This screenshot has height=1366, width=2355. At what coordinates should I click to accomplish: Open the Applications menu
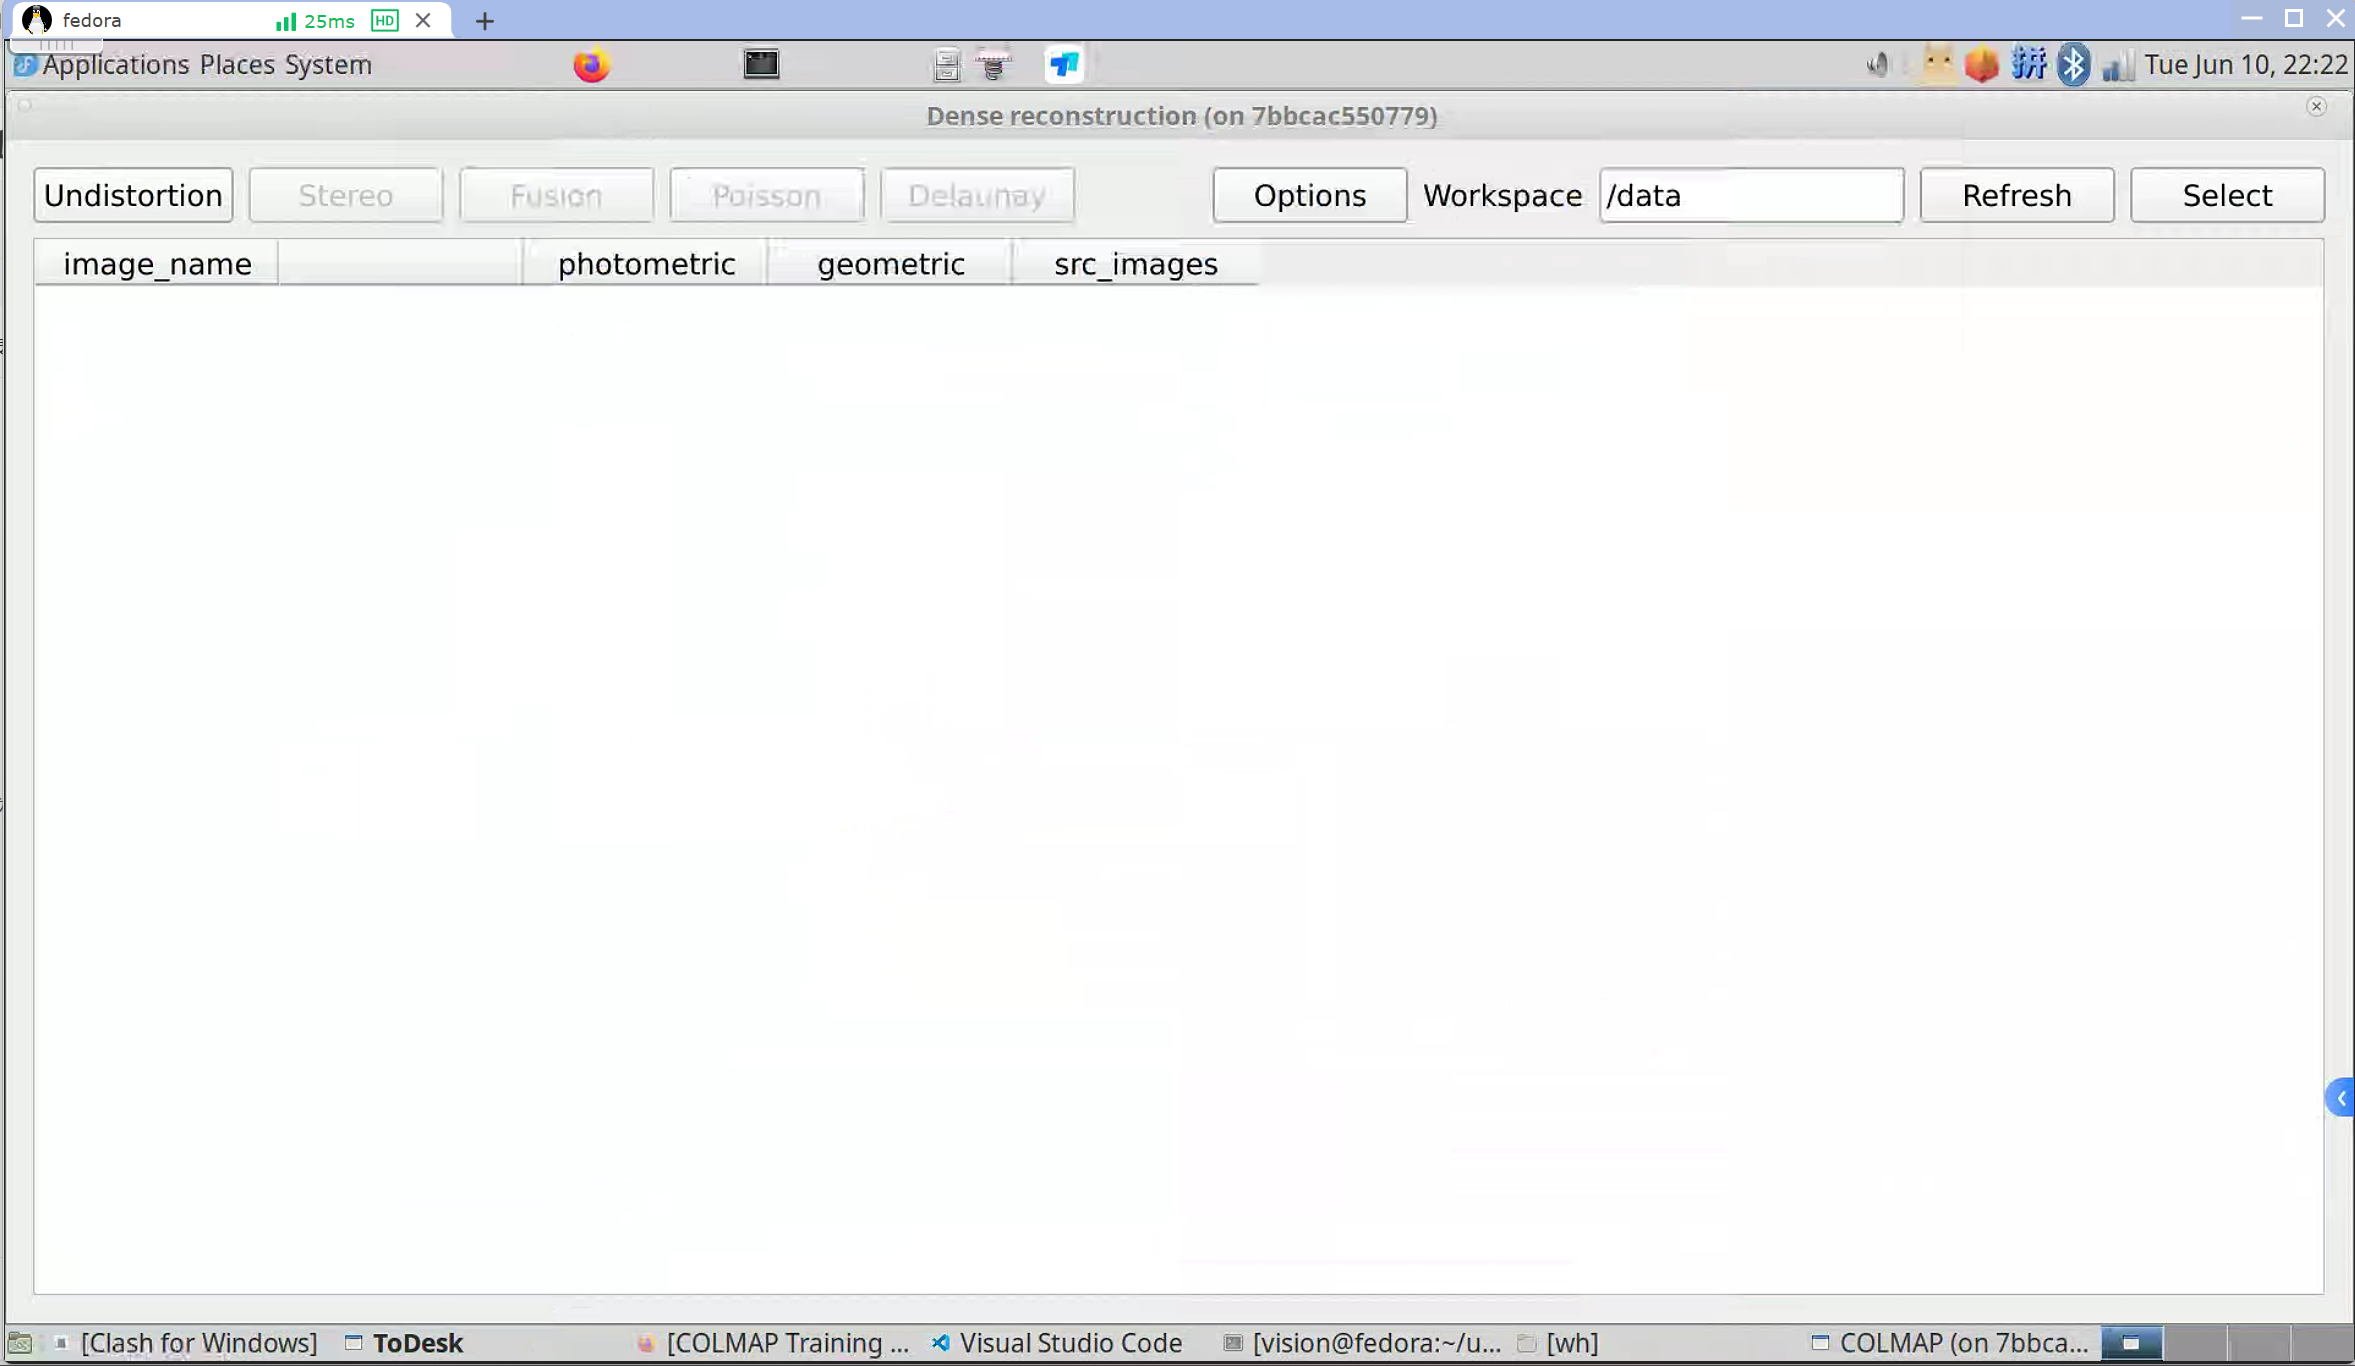[x=115, y=65]
